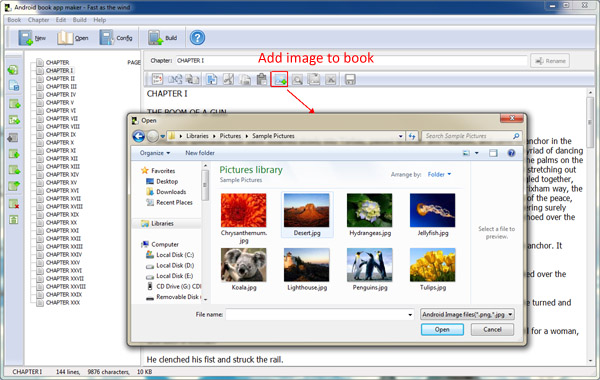Screen dimensions: 600x380
Task: Click Libraries in the breadcrumb path
Action: point(197,136)
